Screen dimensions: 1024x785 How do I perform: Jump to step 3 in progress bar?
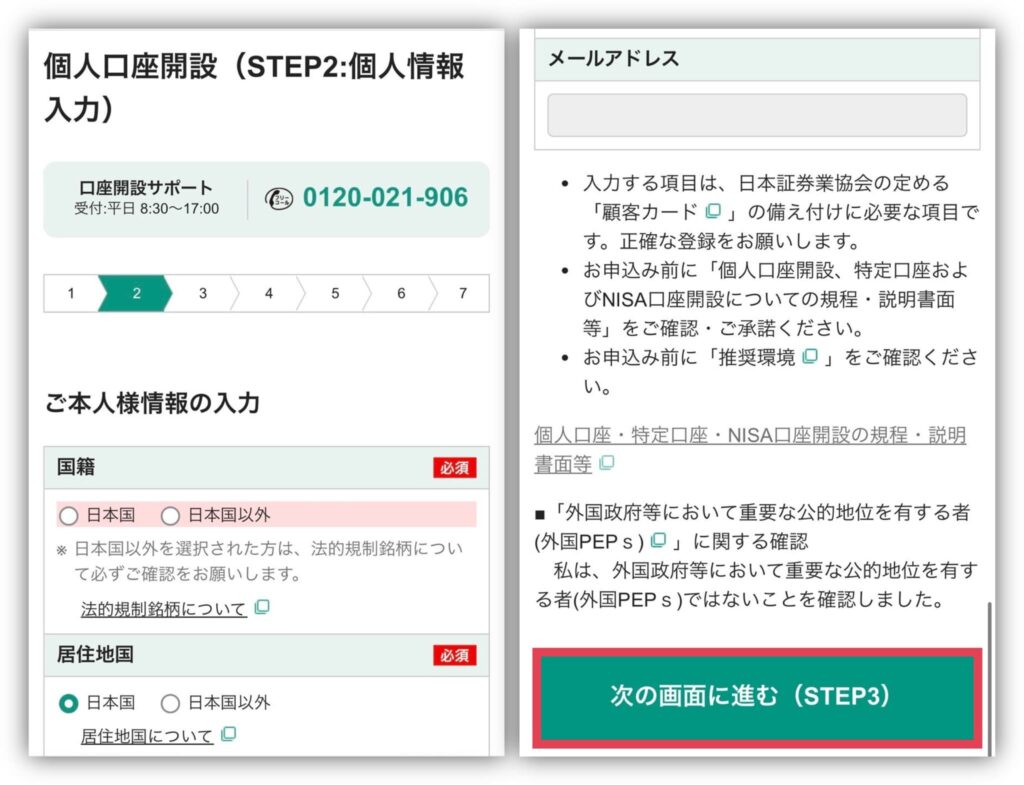tap(203, 294)
